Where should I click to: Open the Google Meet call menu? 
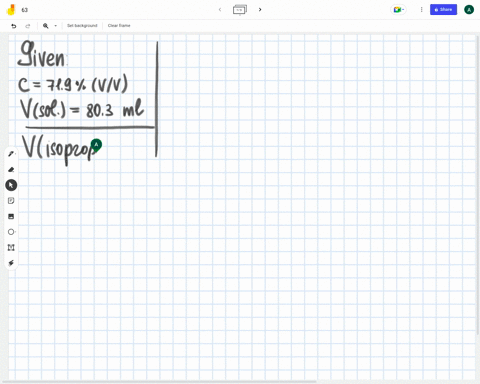click(x=398, y=10)
